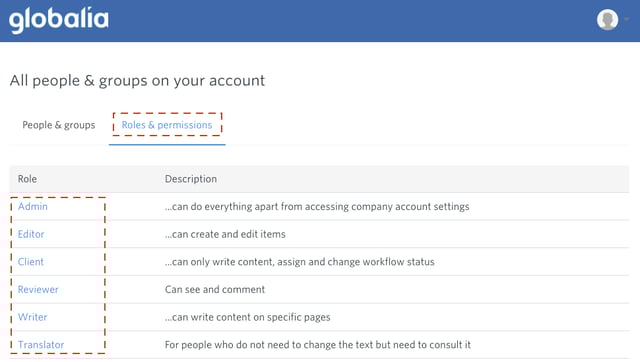Open the Client role link
This screenshot has width=640, height=362.
[31, 262]
